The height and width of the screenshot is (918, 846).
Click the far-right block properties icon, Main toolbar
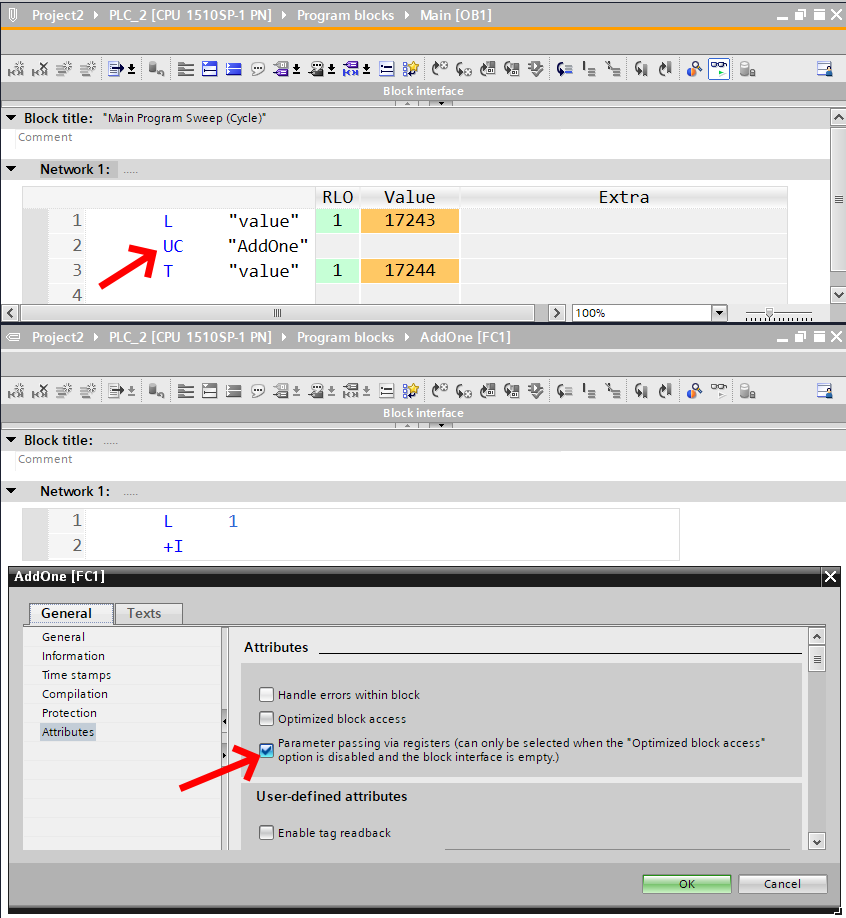click(825, 70)
